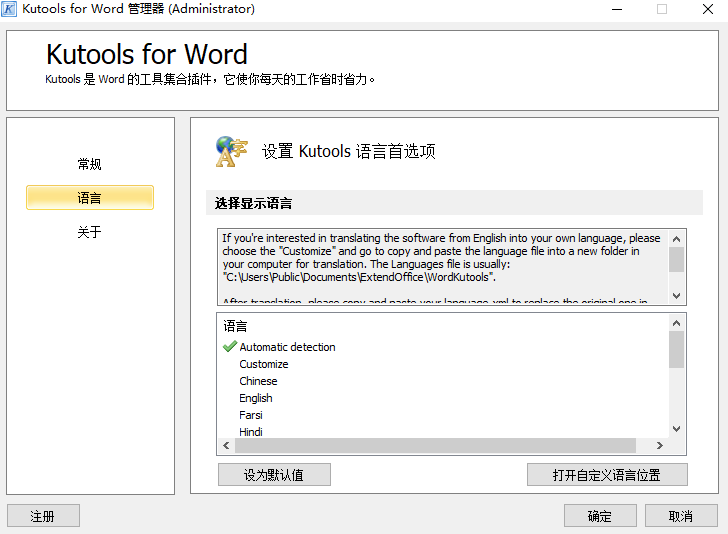Image resolution: width=728 pixels, height=534 pixels.
Task: Open the 常规 settings tab
Action: point(89,164)
